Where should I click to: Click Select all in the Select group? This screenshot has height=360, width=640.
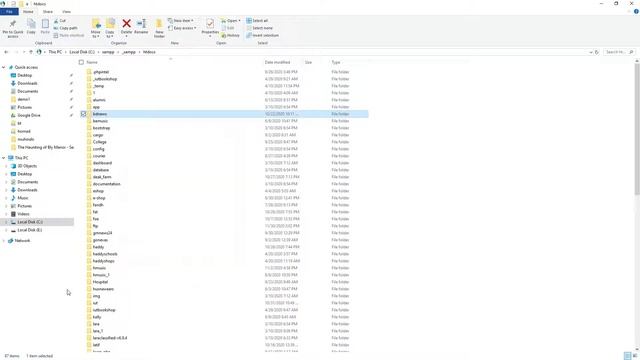[257, 20]
